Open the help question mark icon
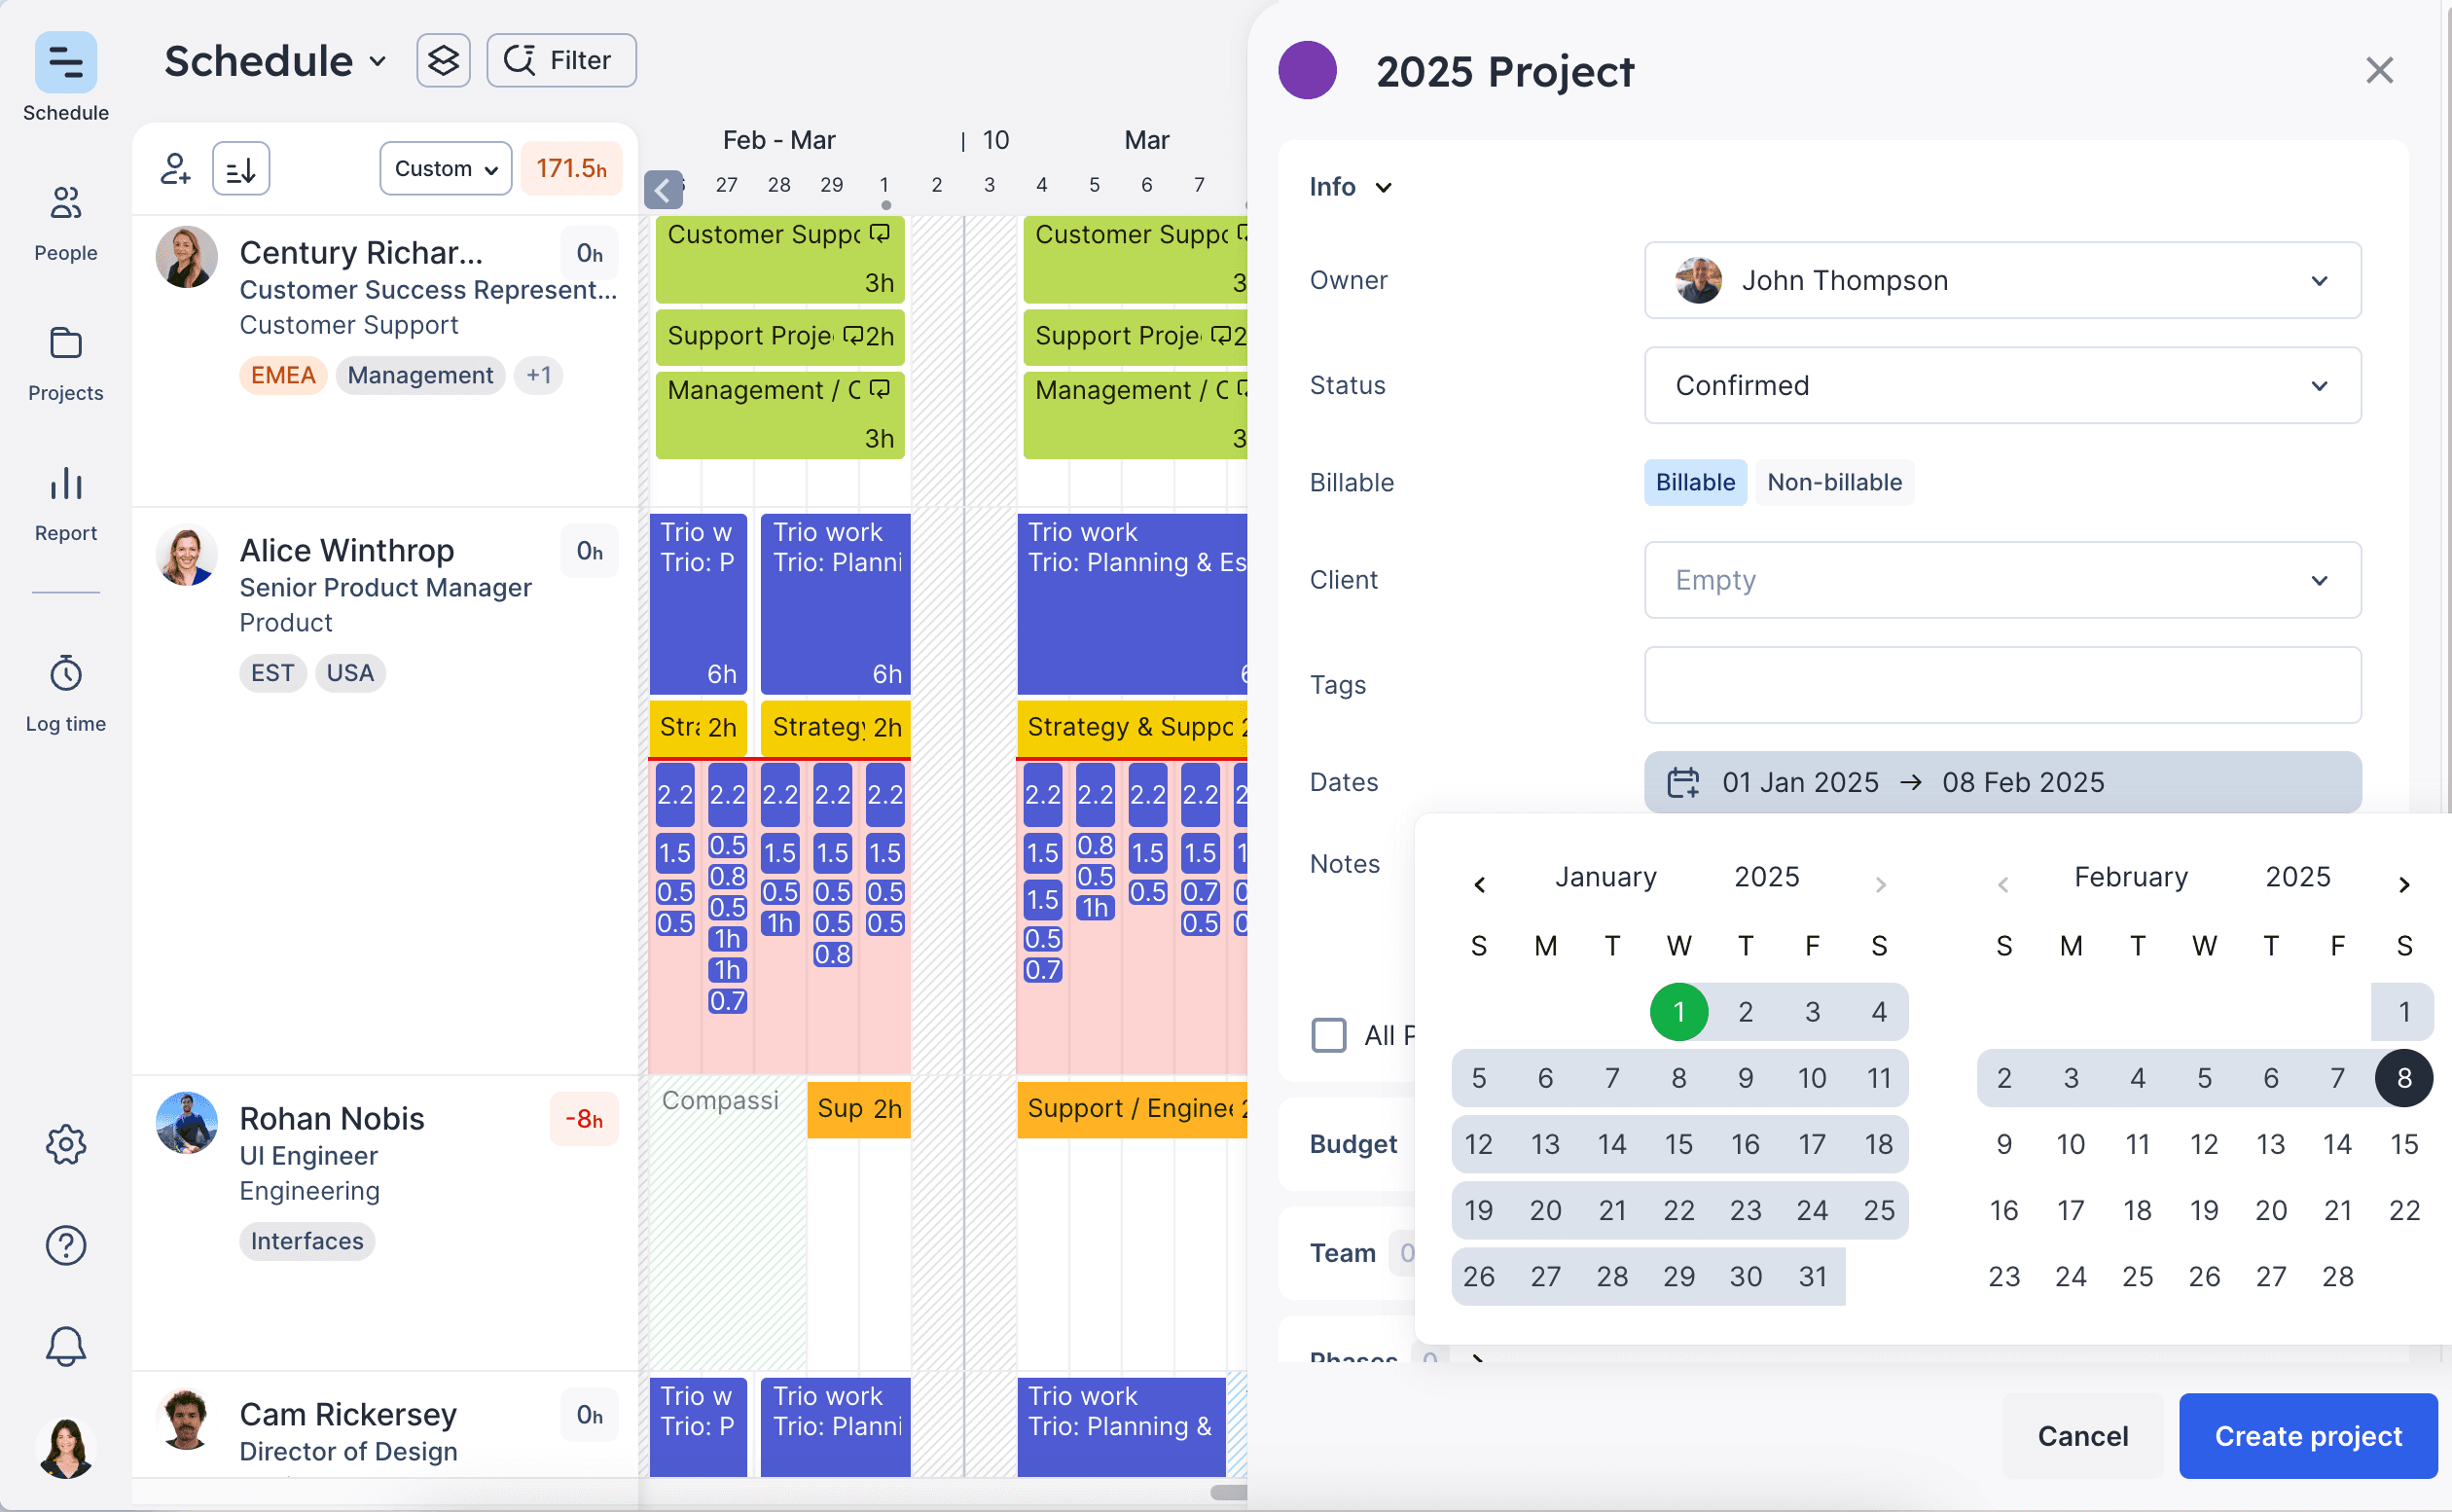Viewport: 2452px width, 1512px height. tap(65, 1245)
